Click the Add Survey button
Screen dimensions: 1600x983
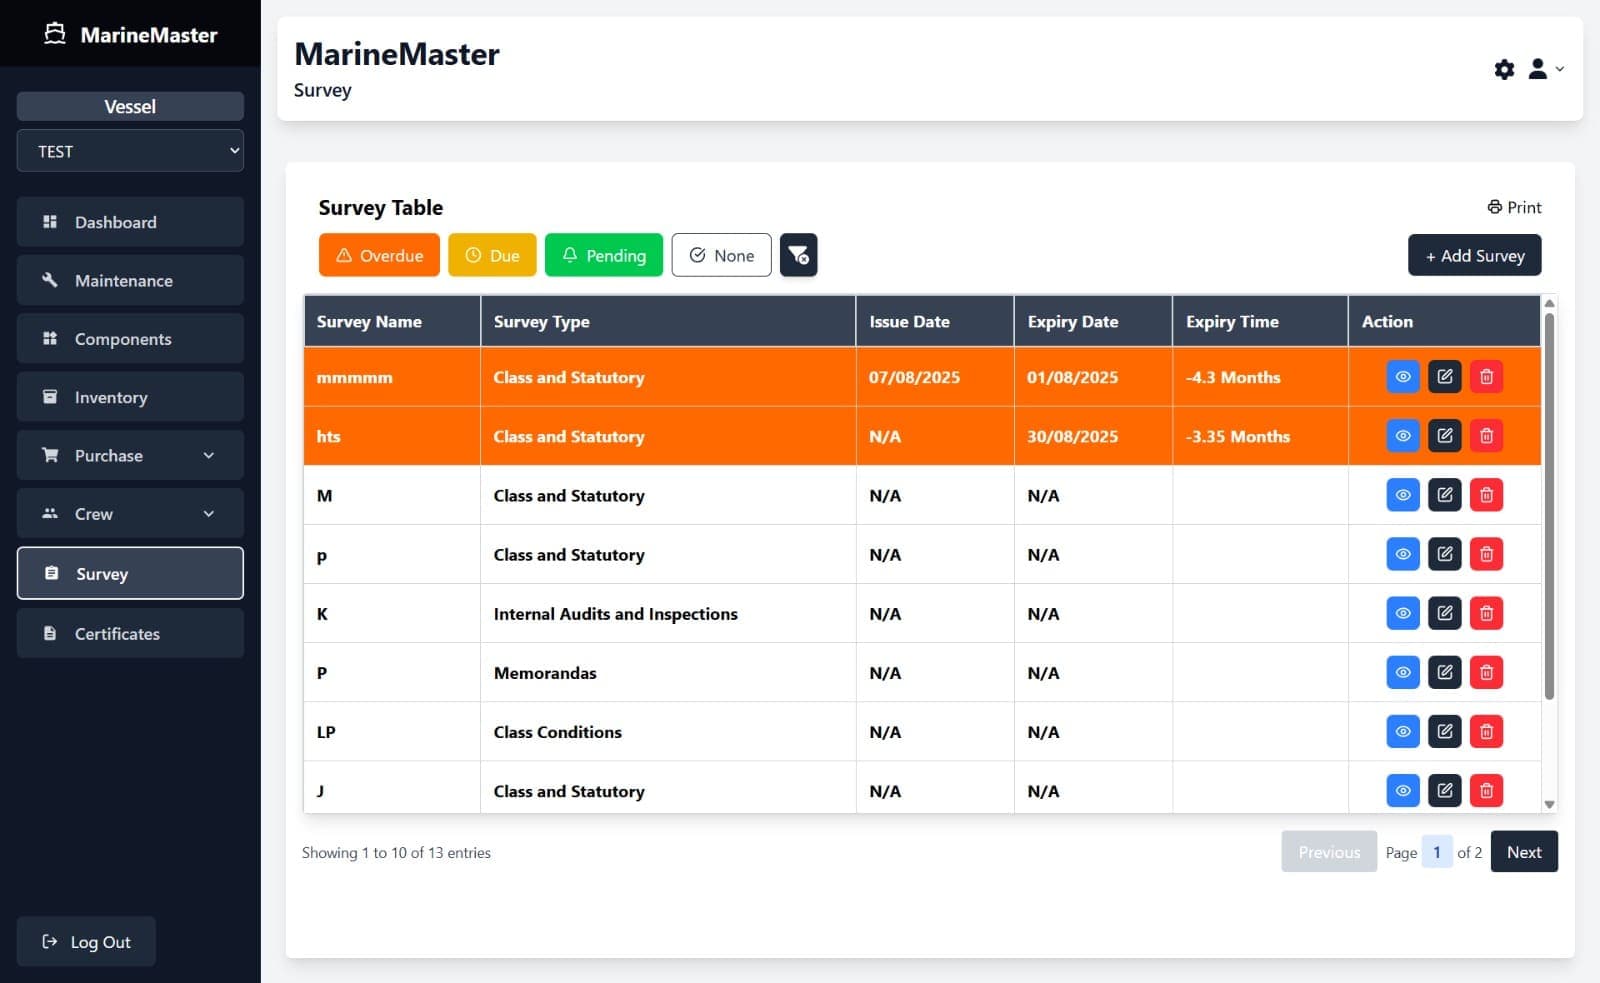(x=1474, y=255)
